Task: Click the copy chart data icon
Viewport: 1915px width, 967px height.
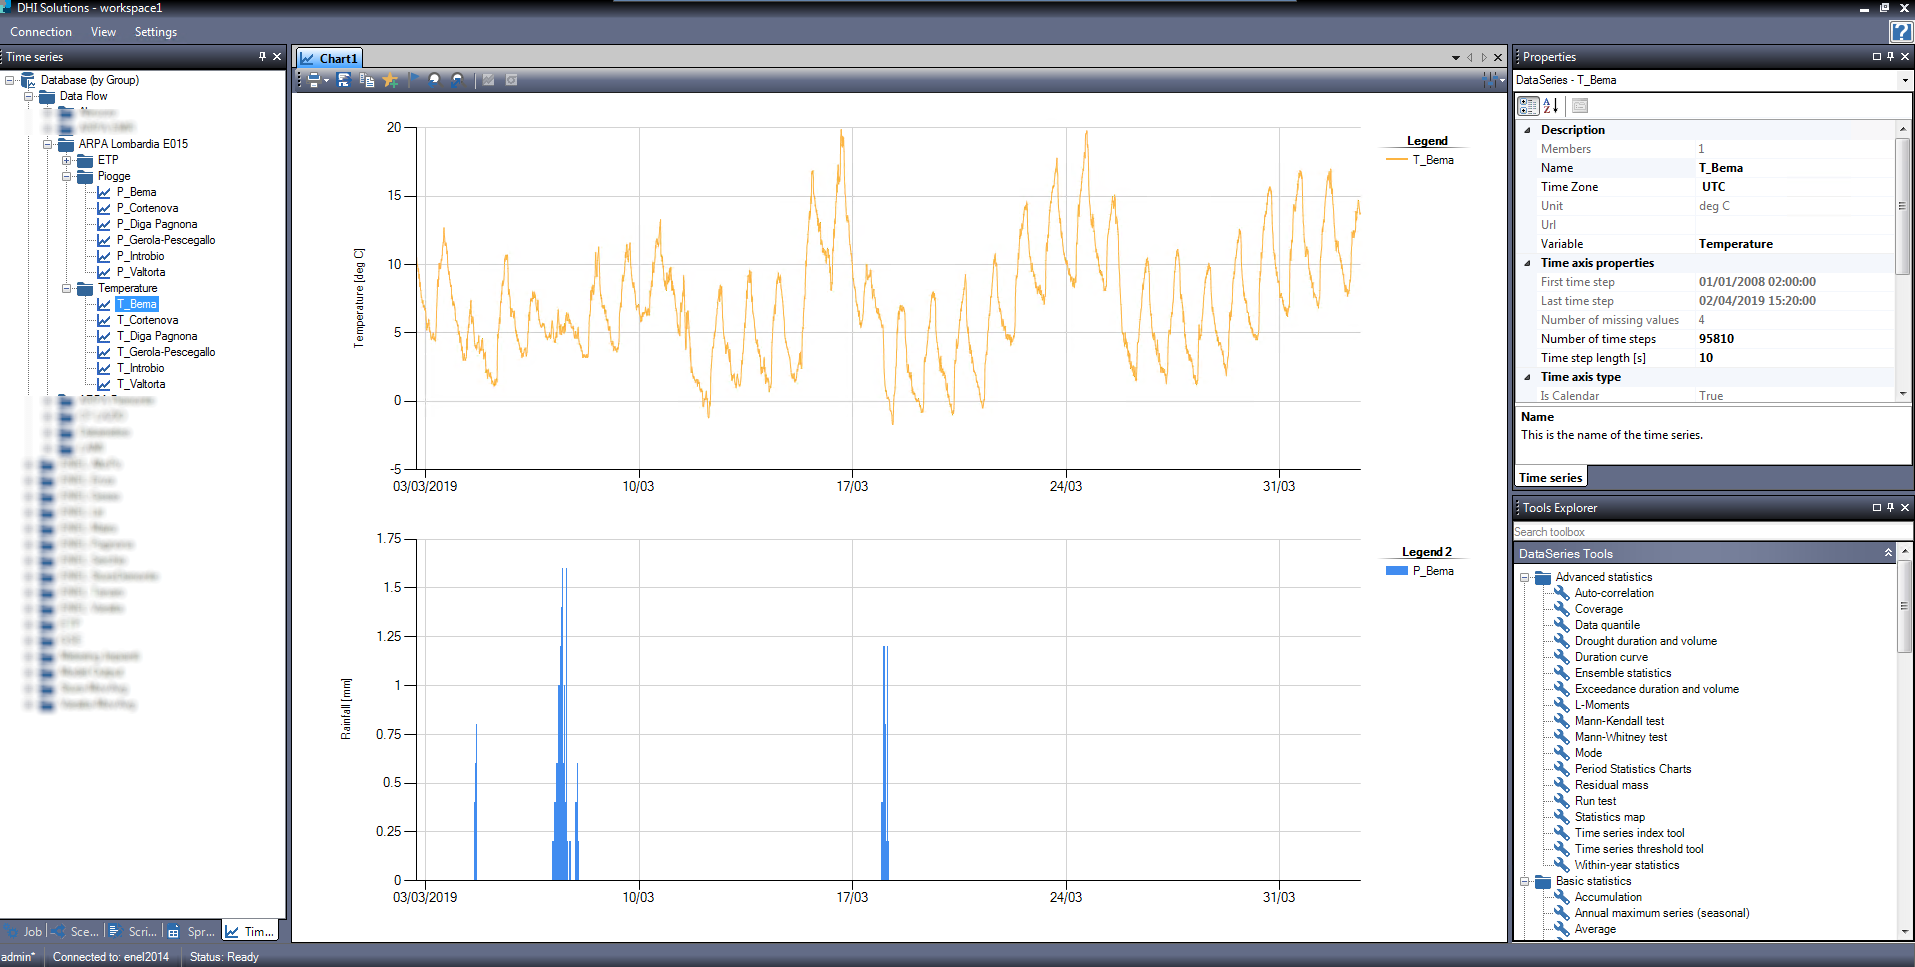Action: pyautogui.click(x=367, y=80)
